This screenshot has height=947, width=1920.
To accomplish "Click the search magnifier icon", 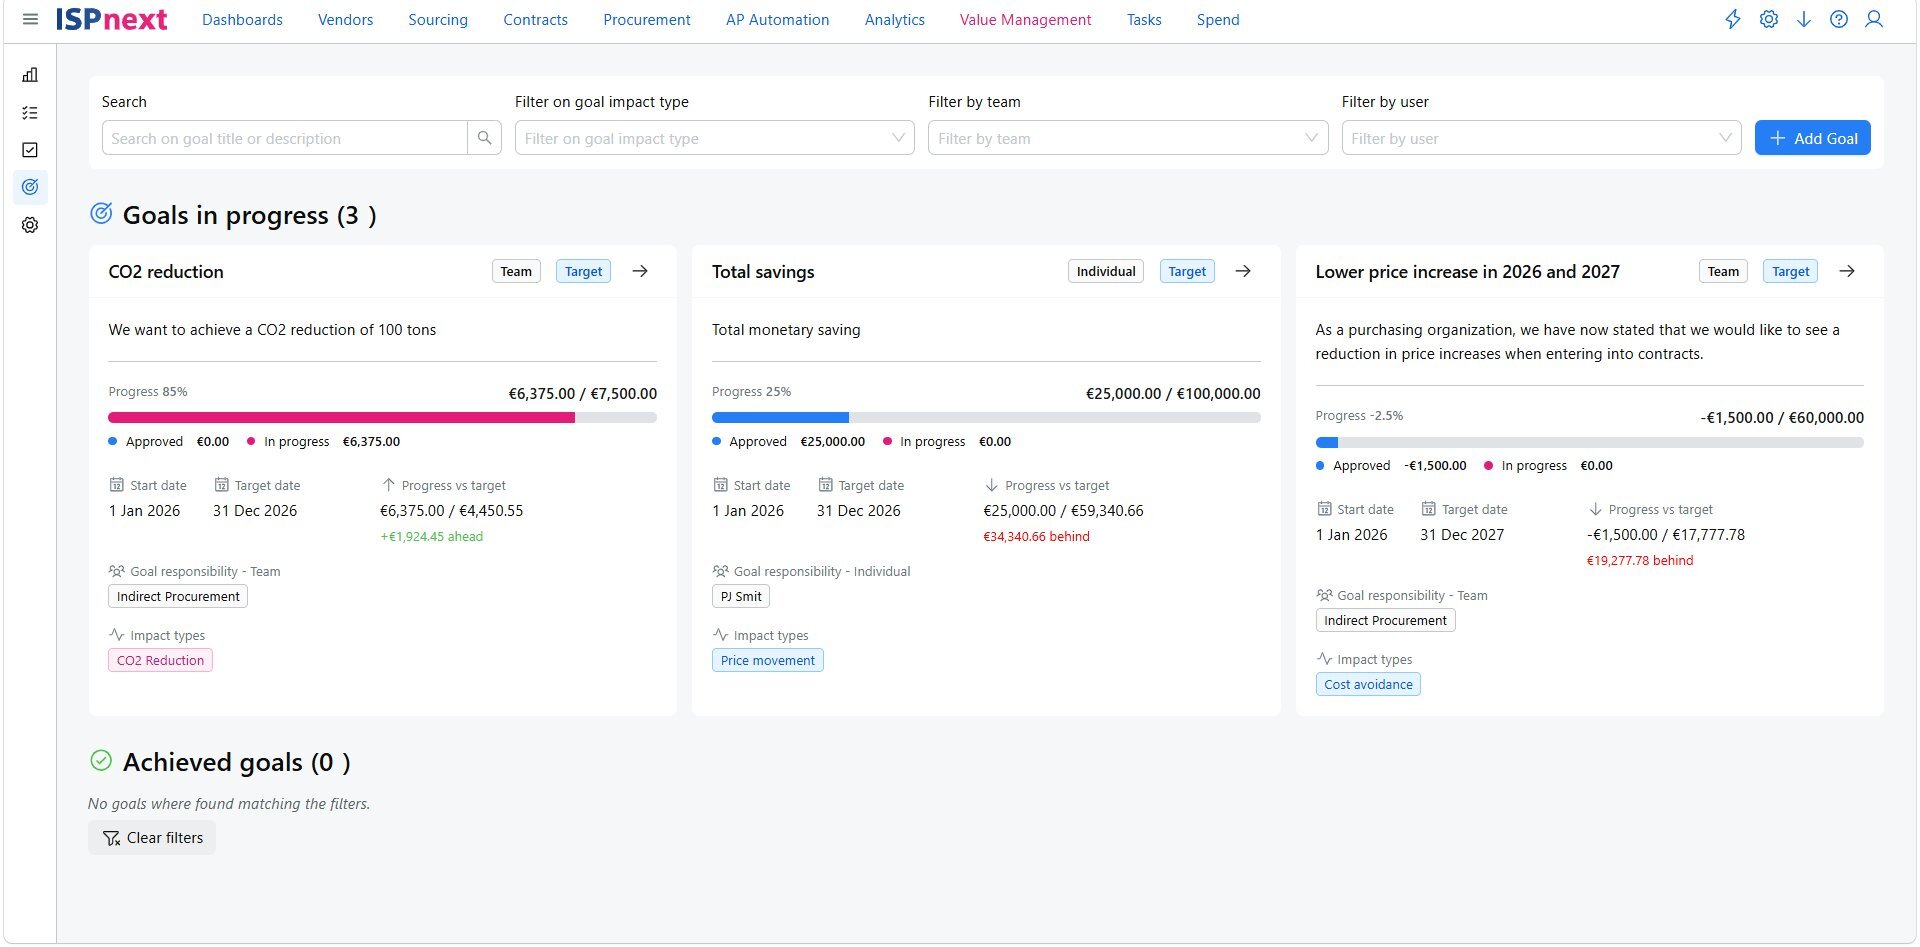I will point(484,138).
